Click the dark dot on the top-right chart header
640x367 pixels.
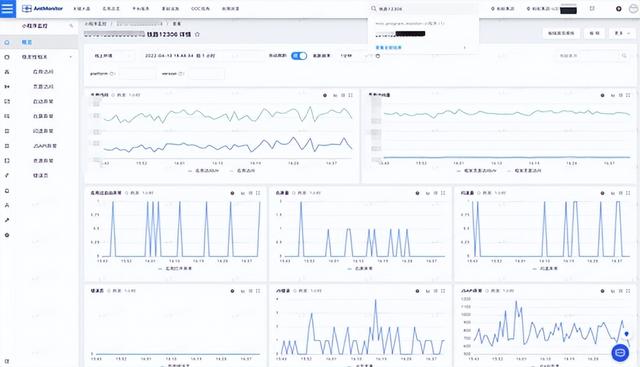[602, 95]
